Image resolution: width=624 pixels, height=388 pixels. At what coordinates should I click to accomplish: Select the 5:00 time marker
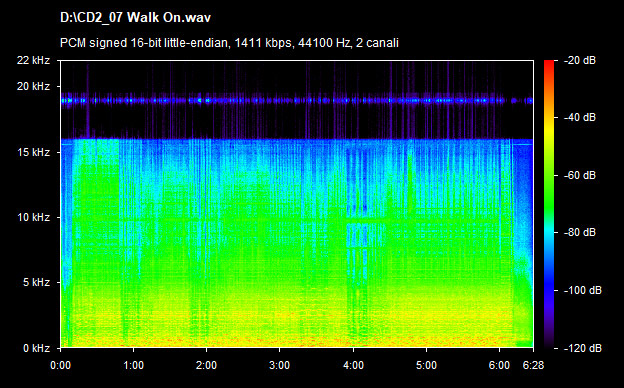pos(426,365)
